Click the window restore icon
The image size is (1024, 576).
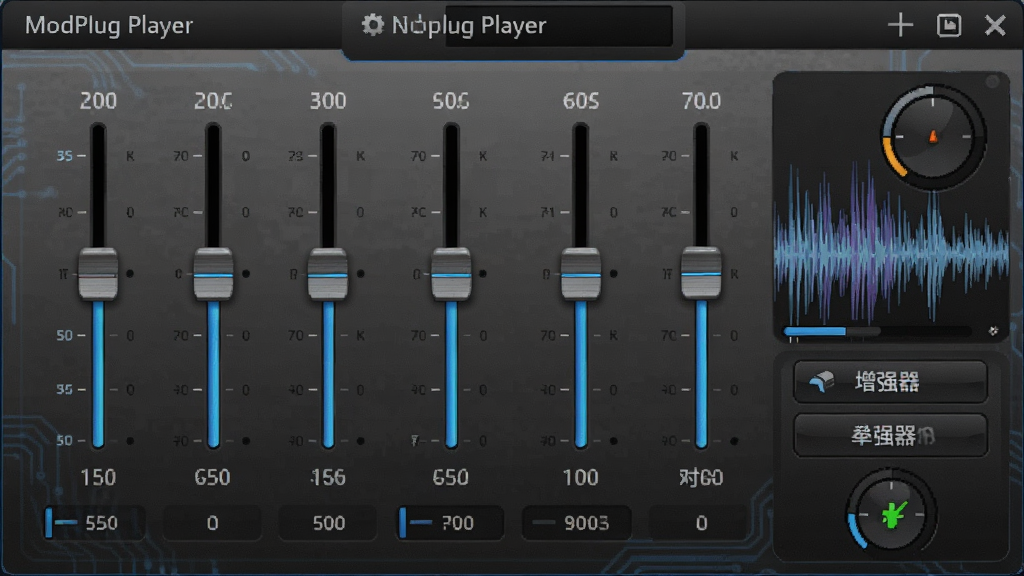pyautogui.click(x=948, y=25)
